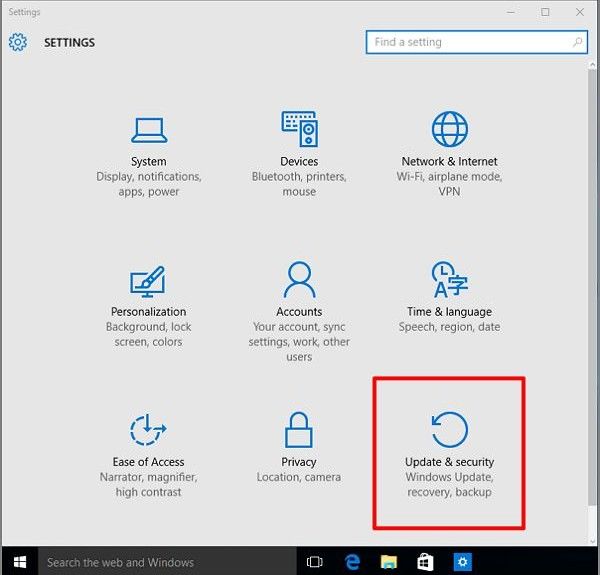Click the Search the web and Windows box
The height and width of the screenshot is (575, 600).
point(167,562)
